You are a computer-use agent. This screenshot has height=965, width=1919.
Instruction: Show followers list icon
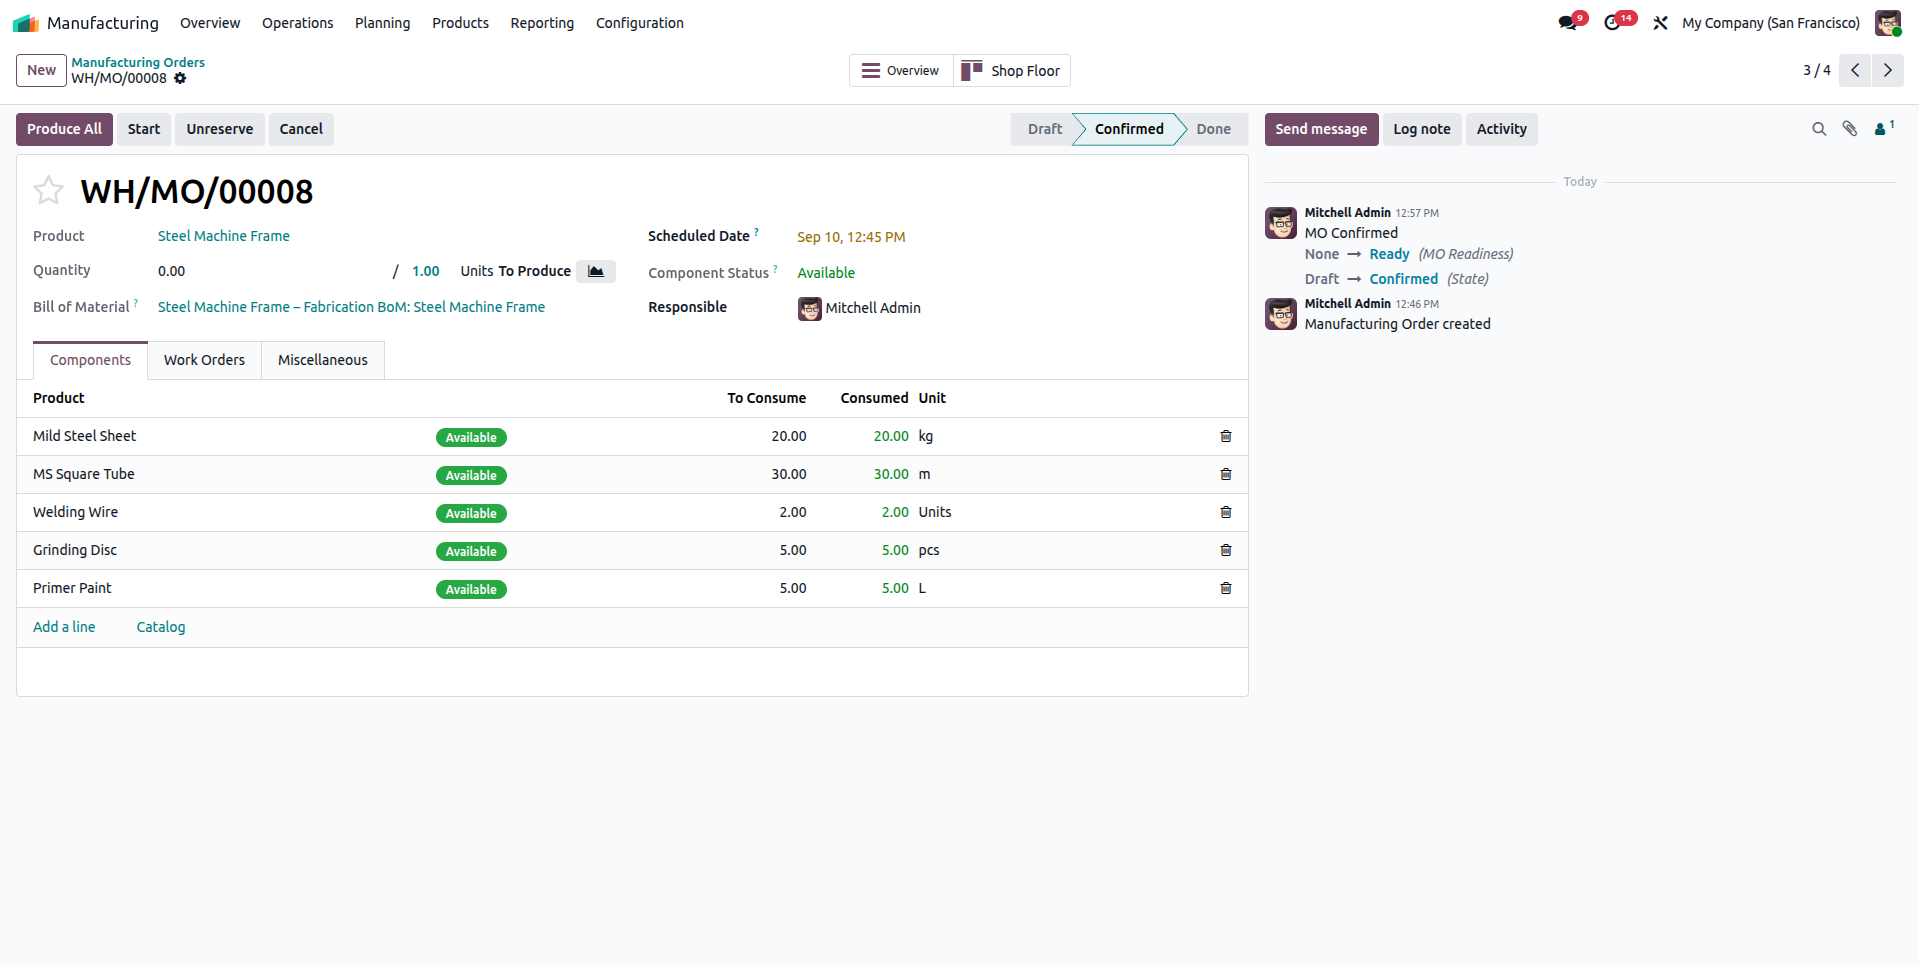(1884, 128)
